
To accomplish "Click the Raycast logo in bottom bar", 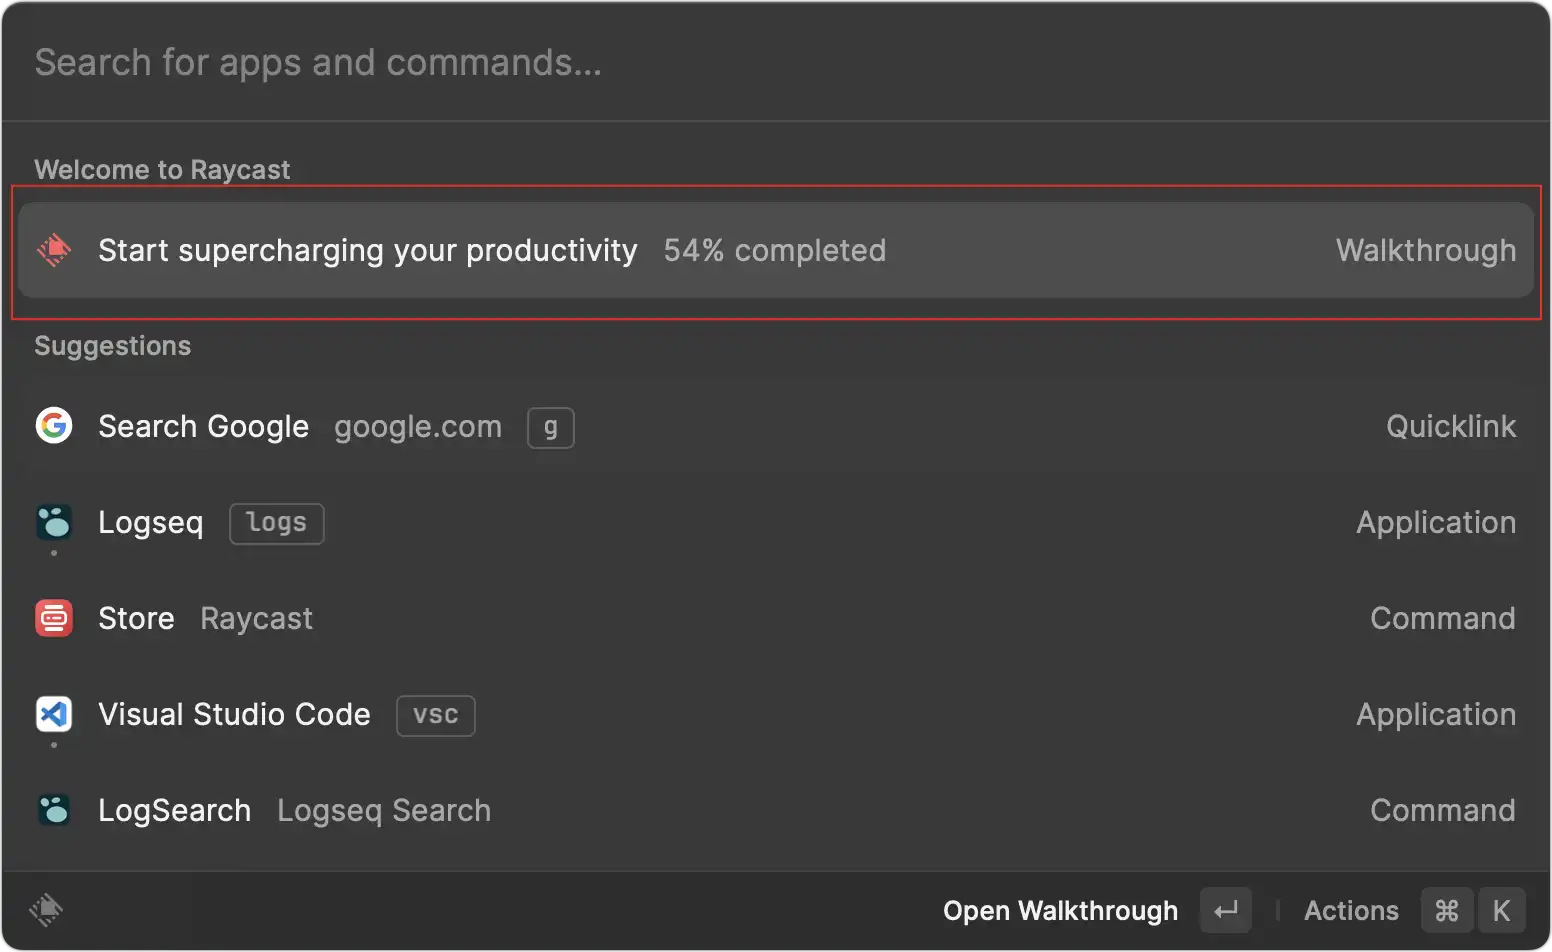I will [x=46, y=910].
